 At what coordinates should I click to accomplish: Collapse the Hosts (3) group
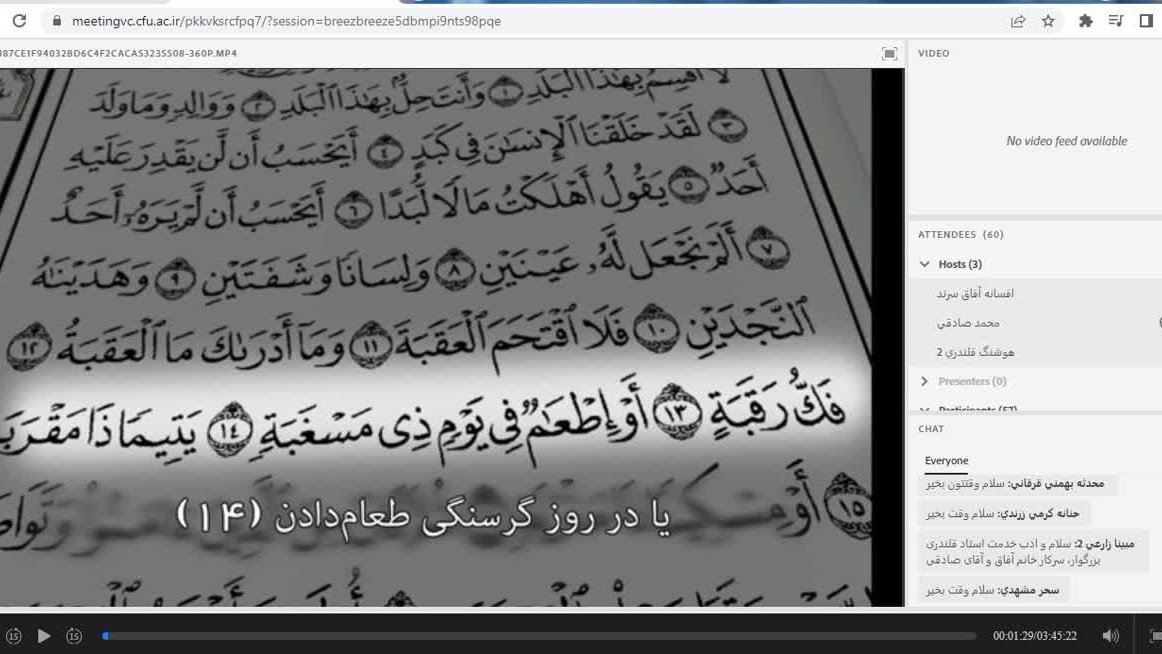(924, 264)
